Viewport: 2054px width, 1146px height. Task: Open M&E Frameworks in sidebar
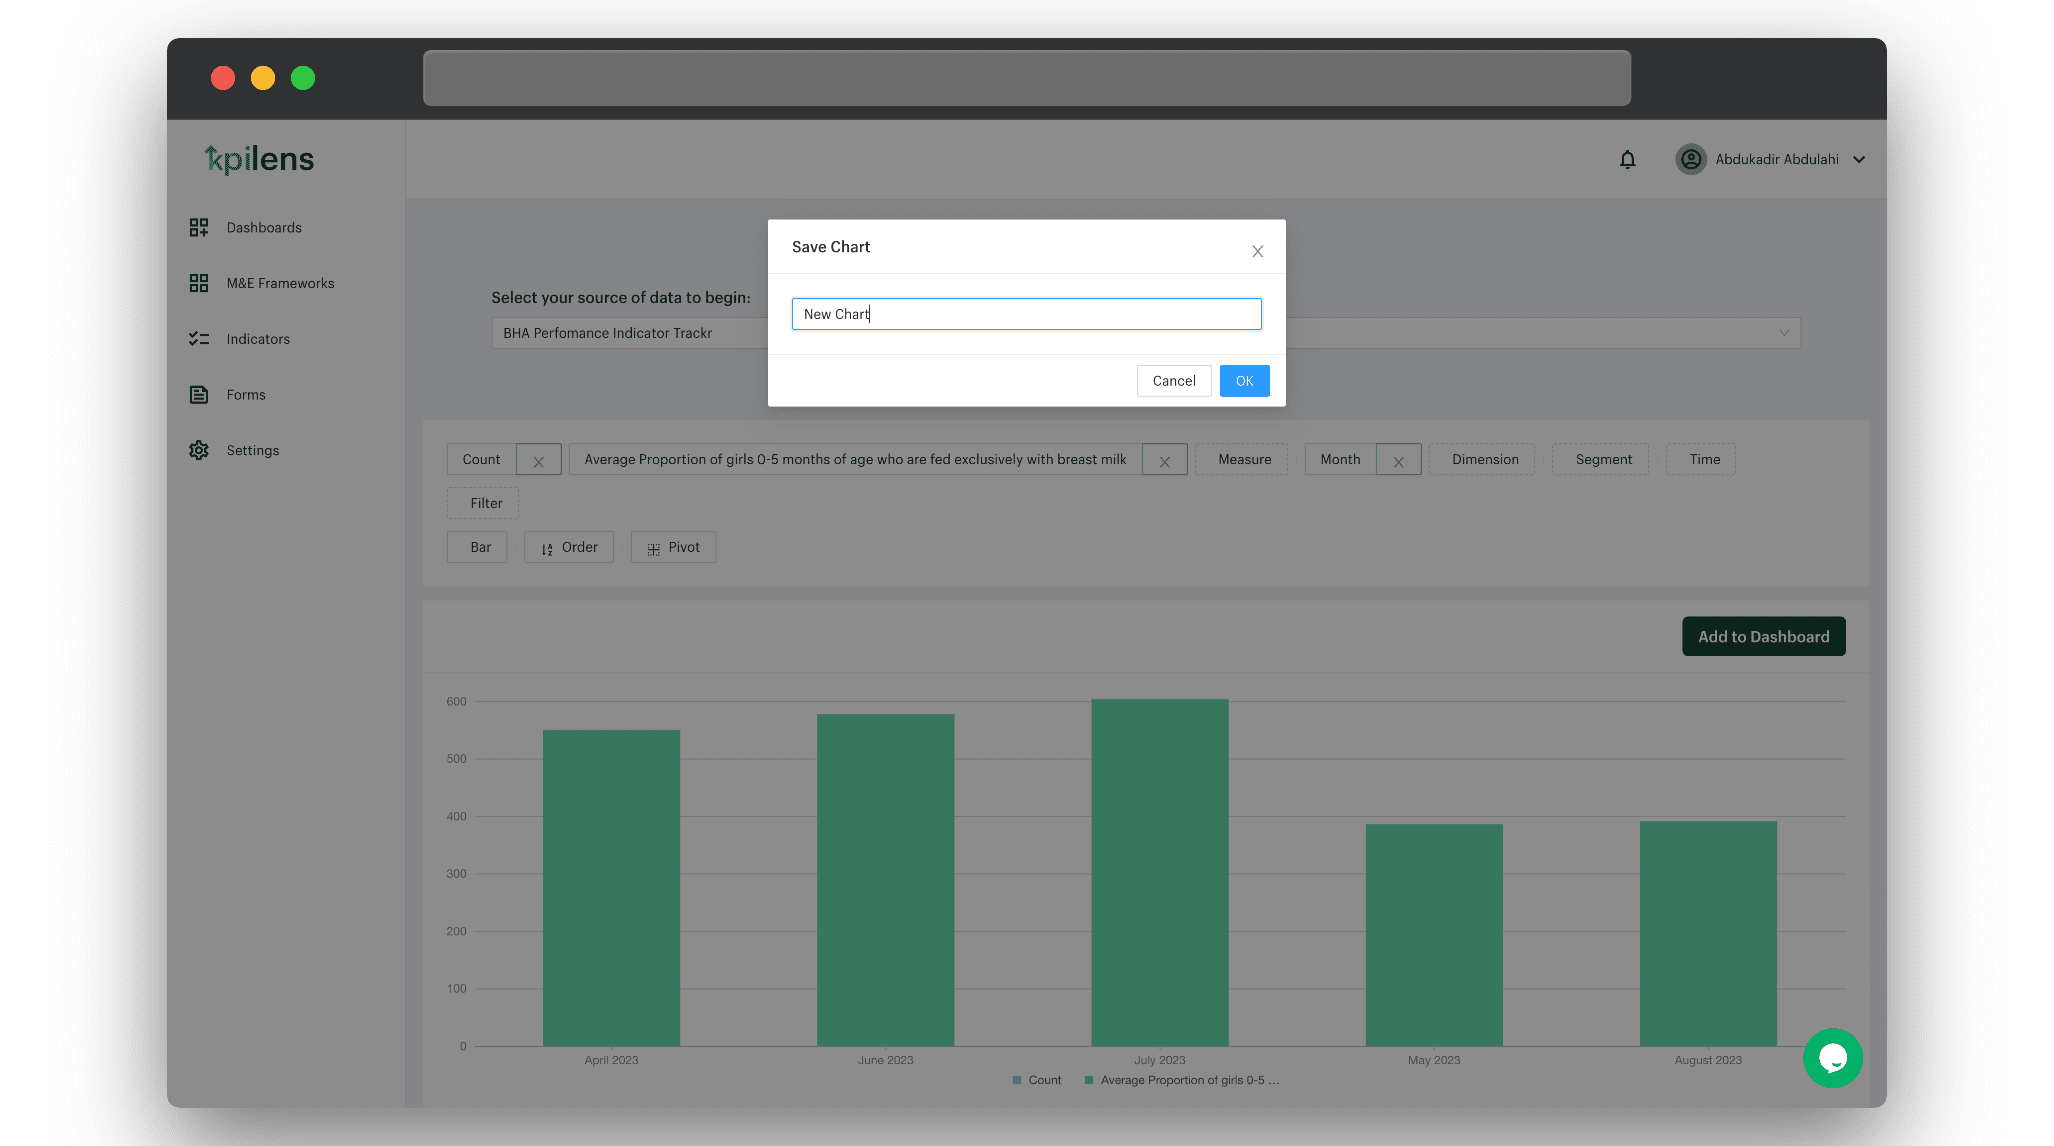click(280, 284)
